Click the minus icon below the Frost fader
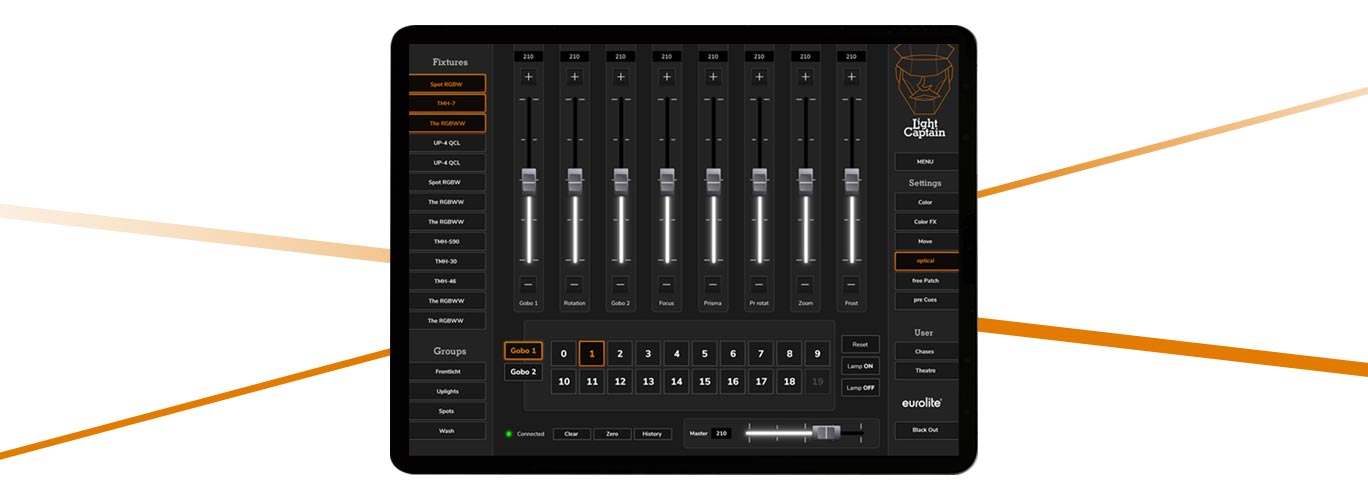Screen dimensions: 1368x500 pos(851,284)
